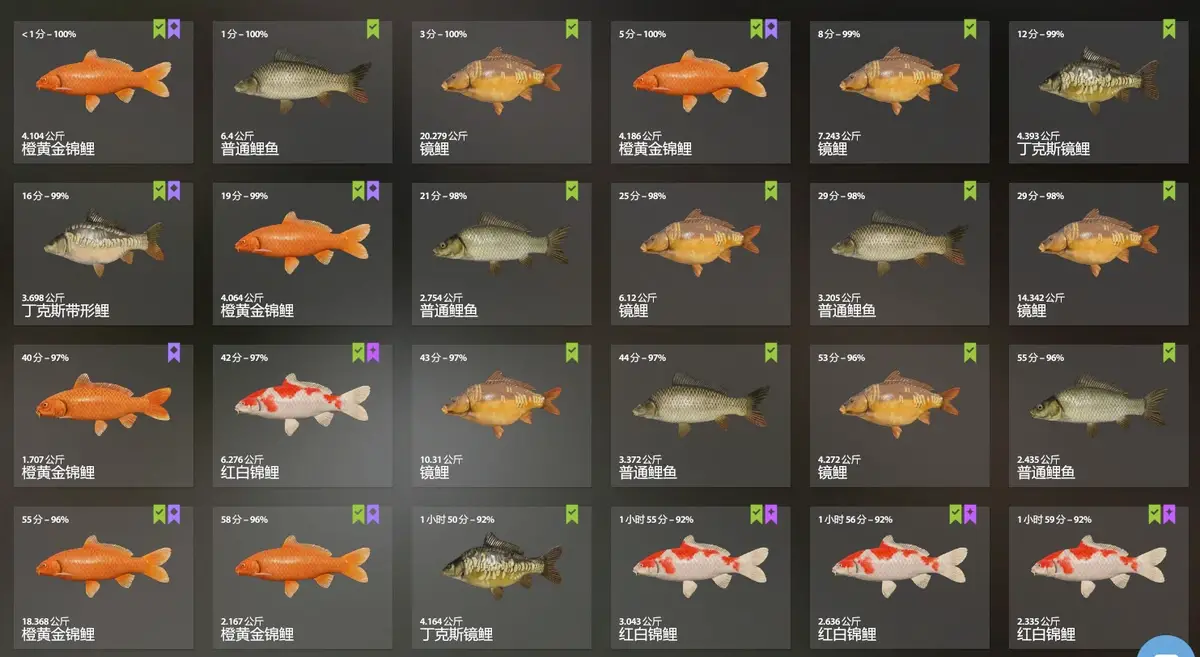Click green check bookmark on 4.164公斤 丁克斯镜鲤 card
The image size is (1200, 657).
point(572,514)
